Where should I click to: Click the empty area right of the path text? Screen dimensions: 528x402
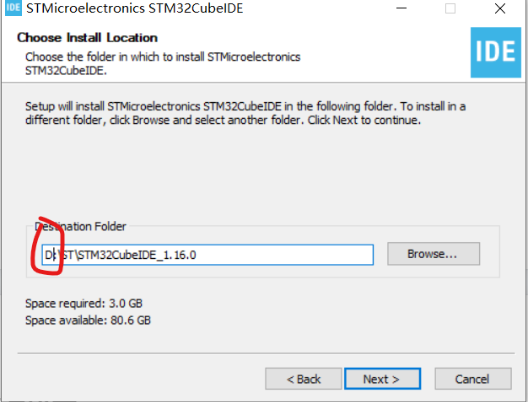pyautogui.click(x=285, y=255)
